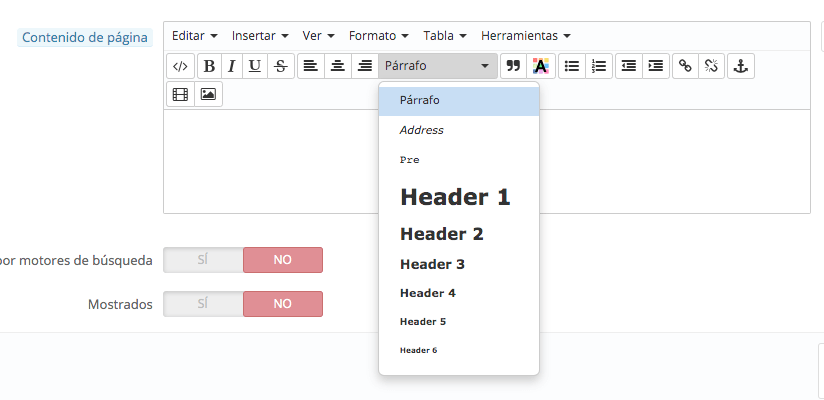Set Mostrados to NO
Image resolution: width=824 pixels, height=400 pixels.
click(283, 304)
